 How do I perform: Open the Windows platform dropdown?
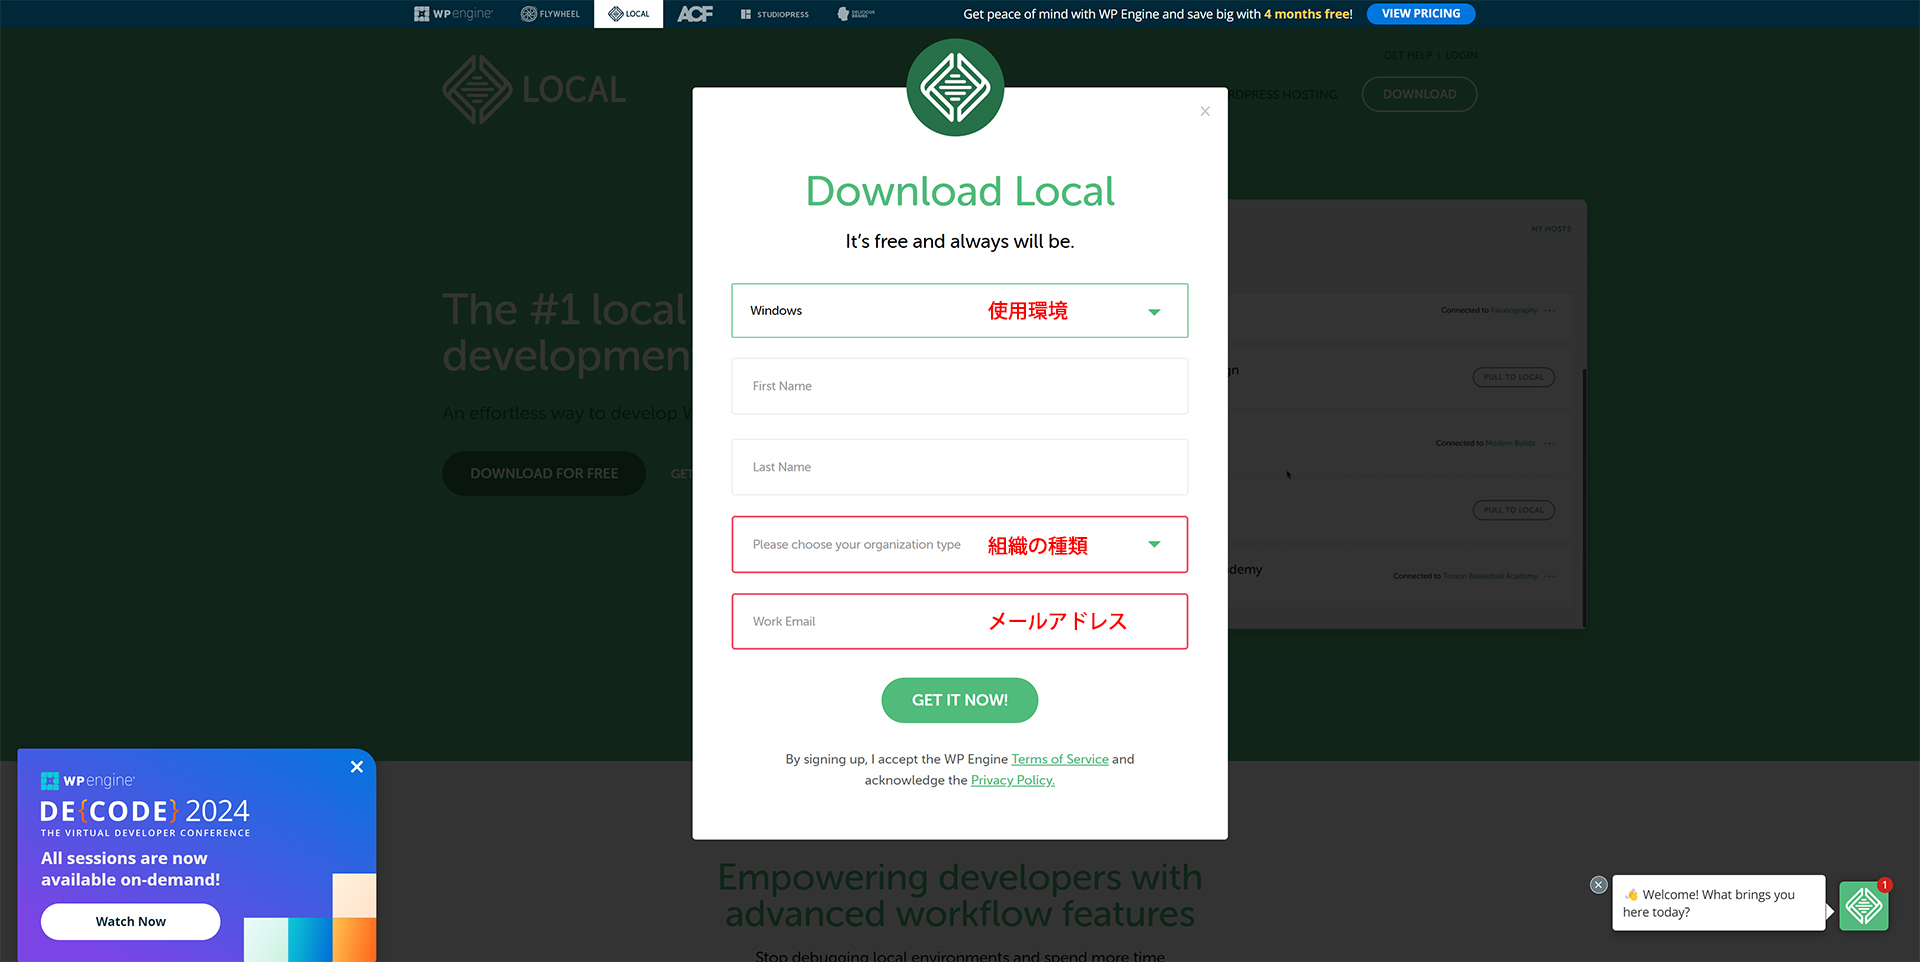tap(960, 311)
